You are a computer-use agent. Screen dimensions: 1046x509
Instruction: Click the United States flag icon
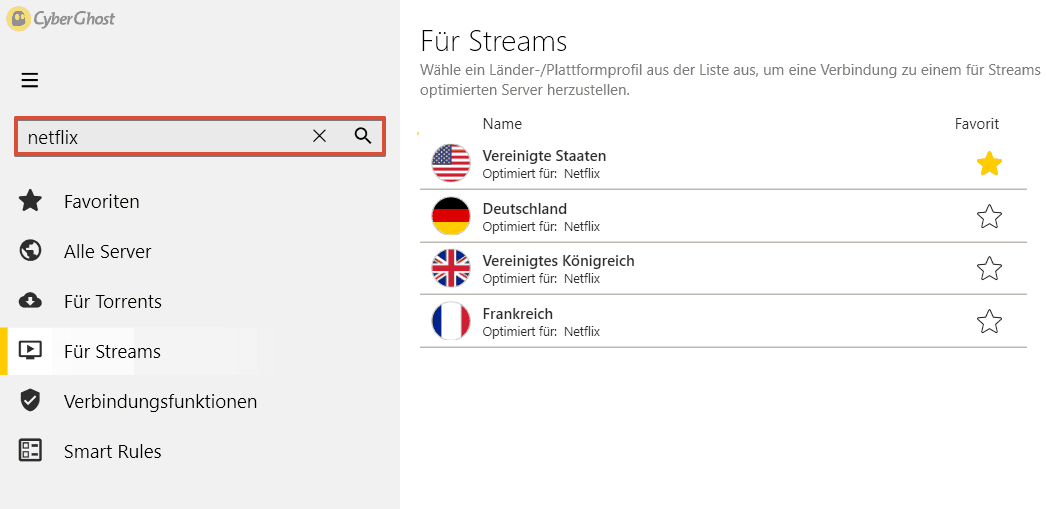451,163
